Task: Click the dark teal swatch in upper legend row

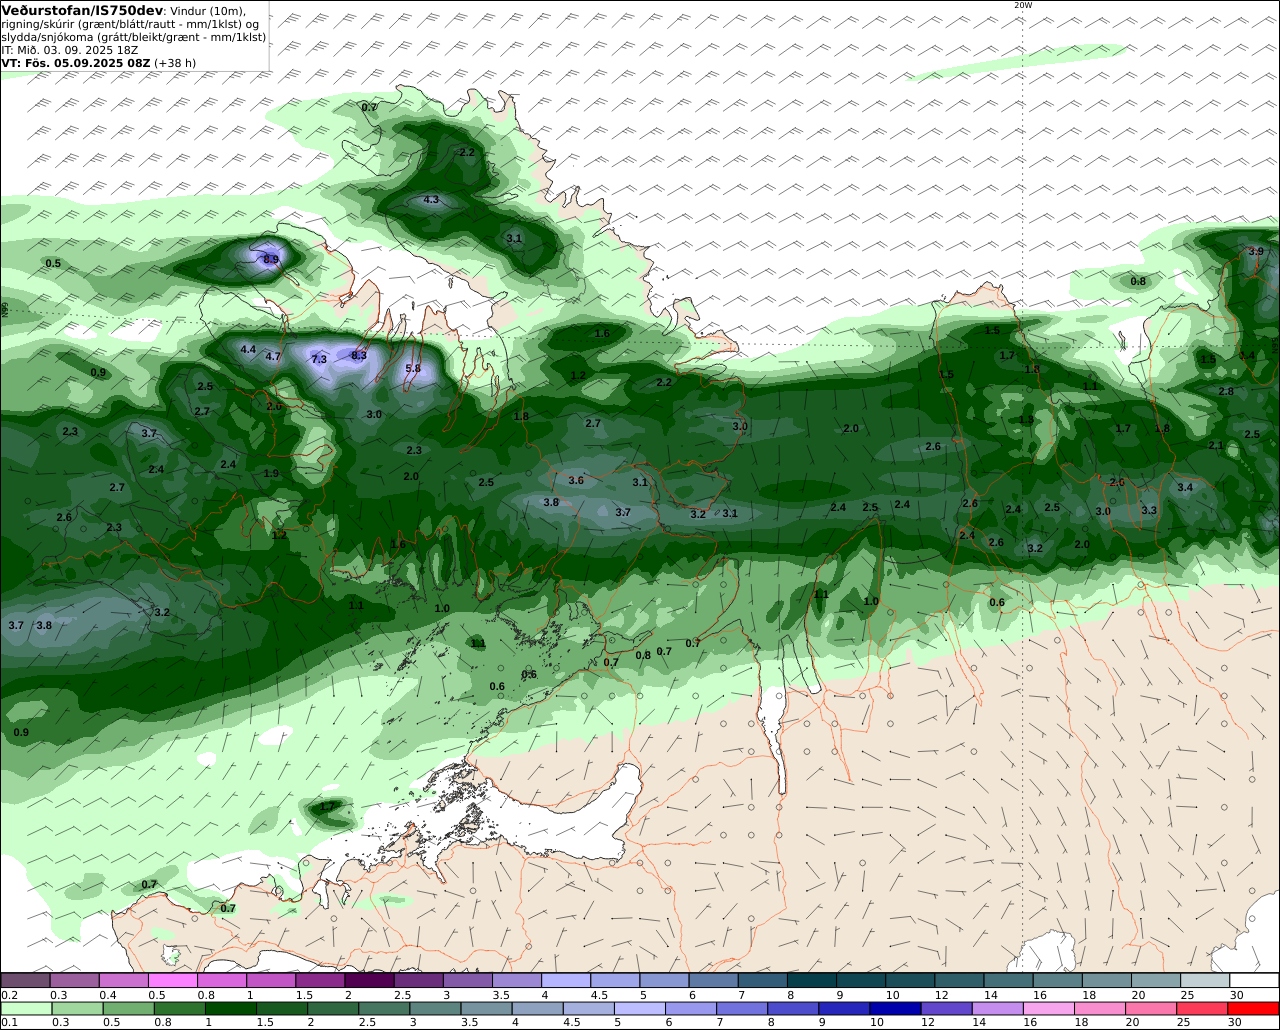Action: tap(811, 980)
